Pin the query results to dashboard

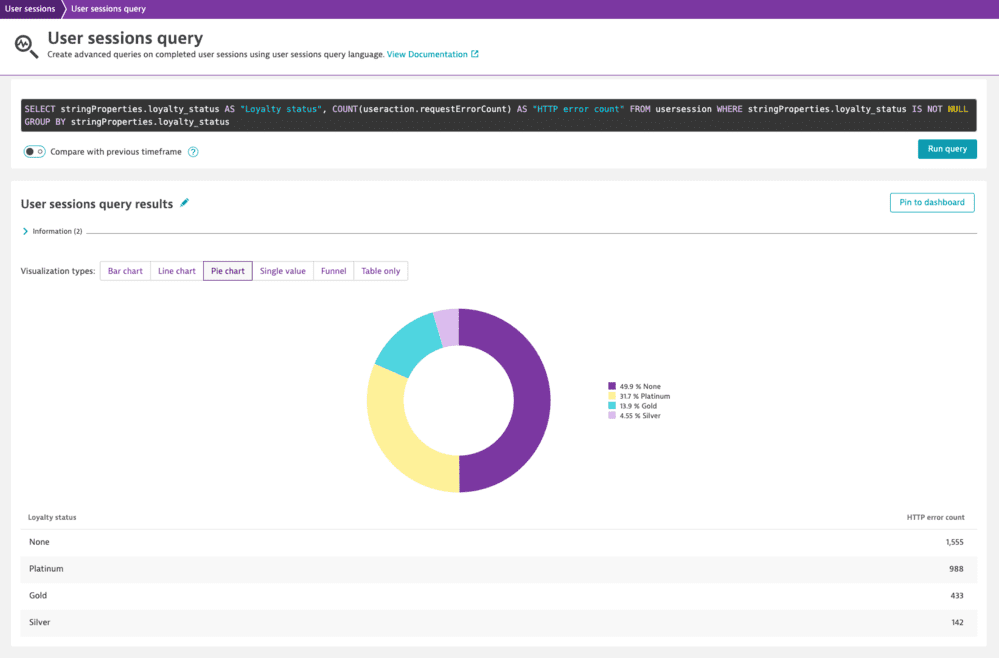(931, 202)
